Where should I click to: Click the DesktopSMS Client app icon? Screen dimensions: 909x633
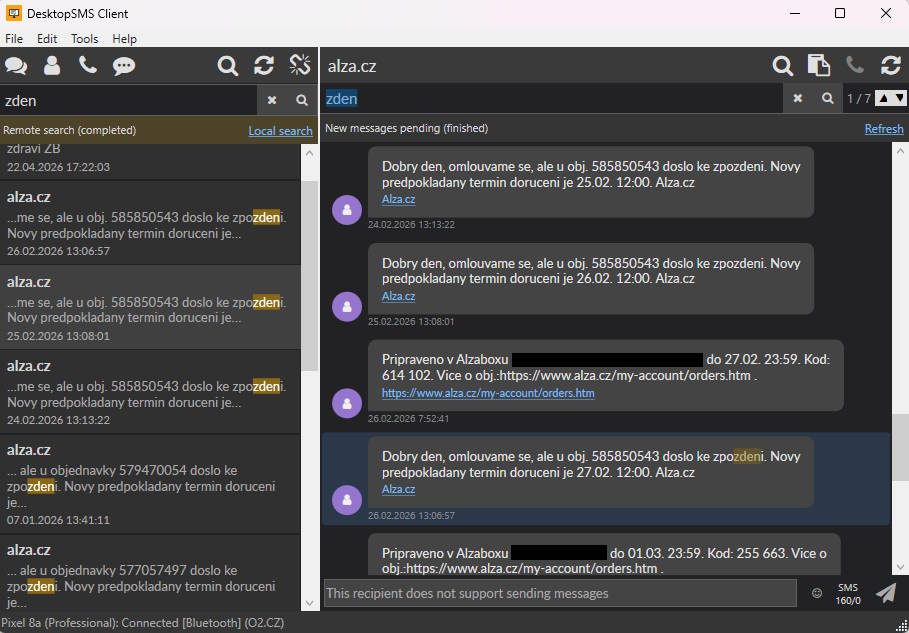click(x=13, y=13)
